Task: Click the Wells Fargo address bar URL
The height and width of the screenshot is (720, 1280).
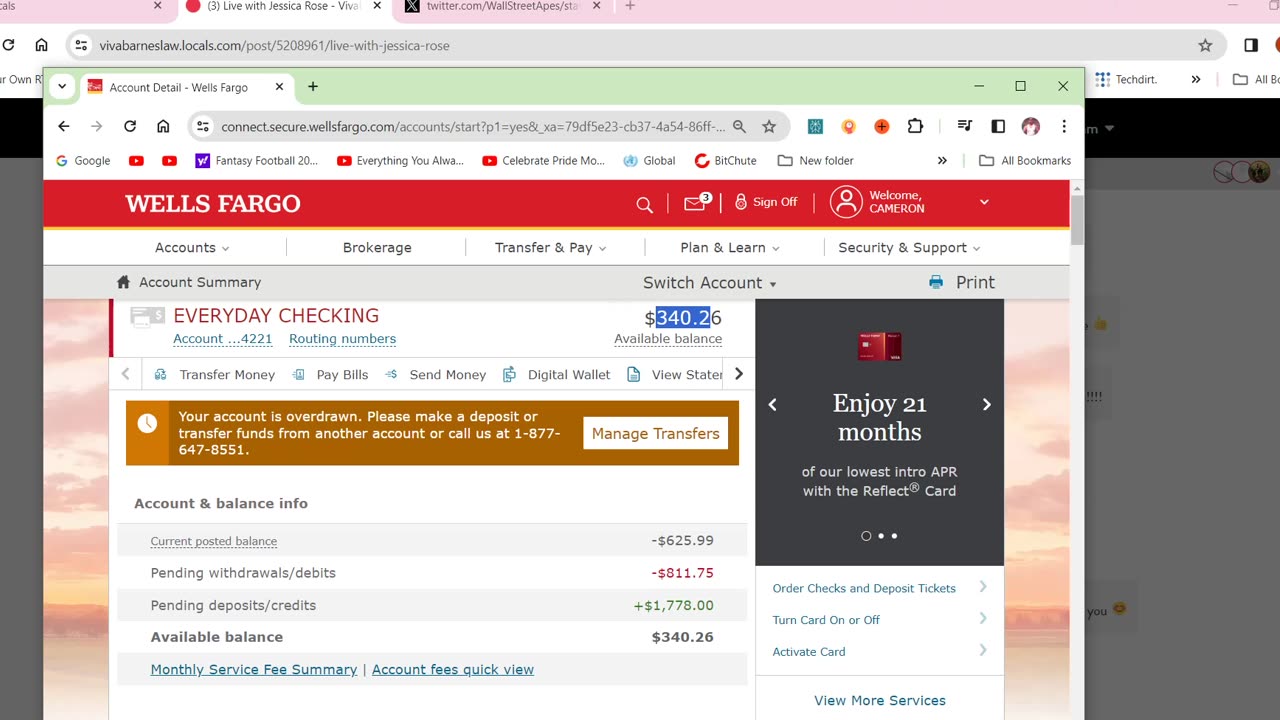Action: point(473,127)
